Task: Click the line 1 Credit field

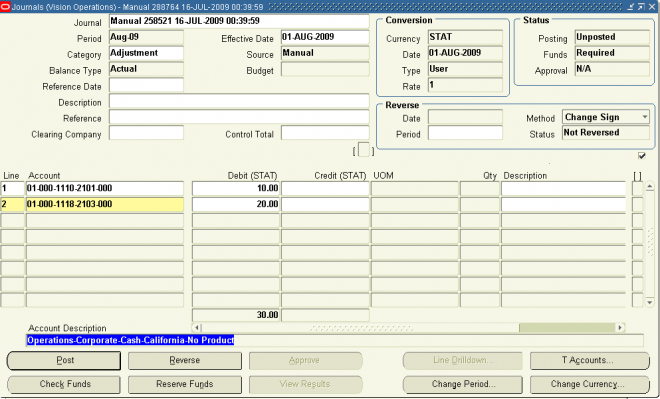Action: point(325,189)
